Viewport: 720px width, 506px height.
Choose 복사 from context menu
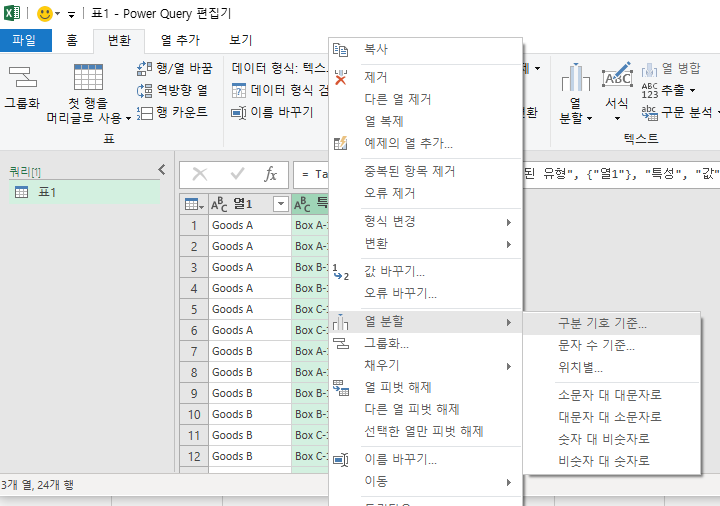425,50
